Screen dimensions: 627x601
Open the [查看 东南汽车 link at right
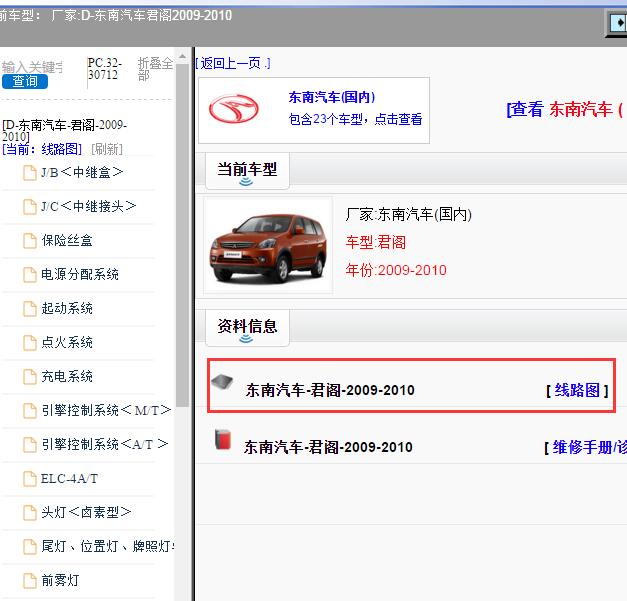coord(565,109)
